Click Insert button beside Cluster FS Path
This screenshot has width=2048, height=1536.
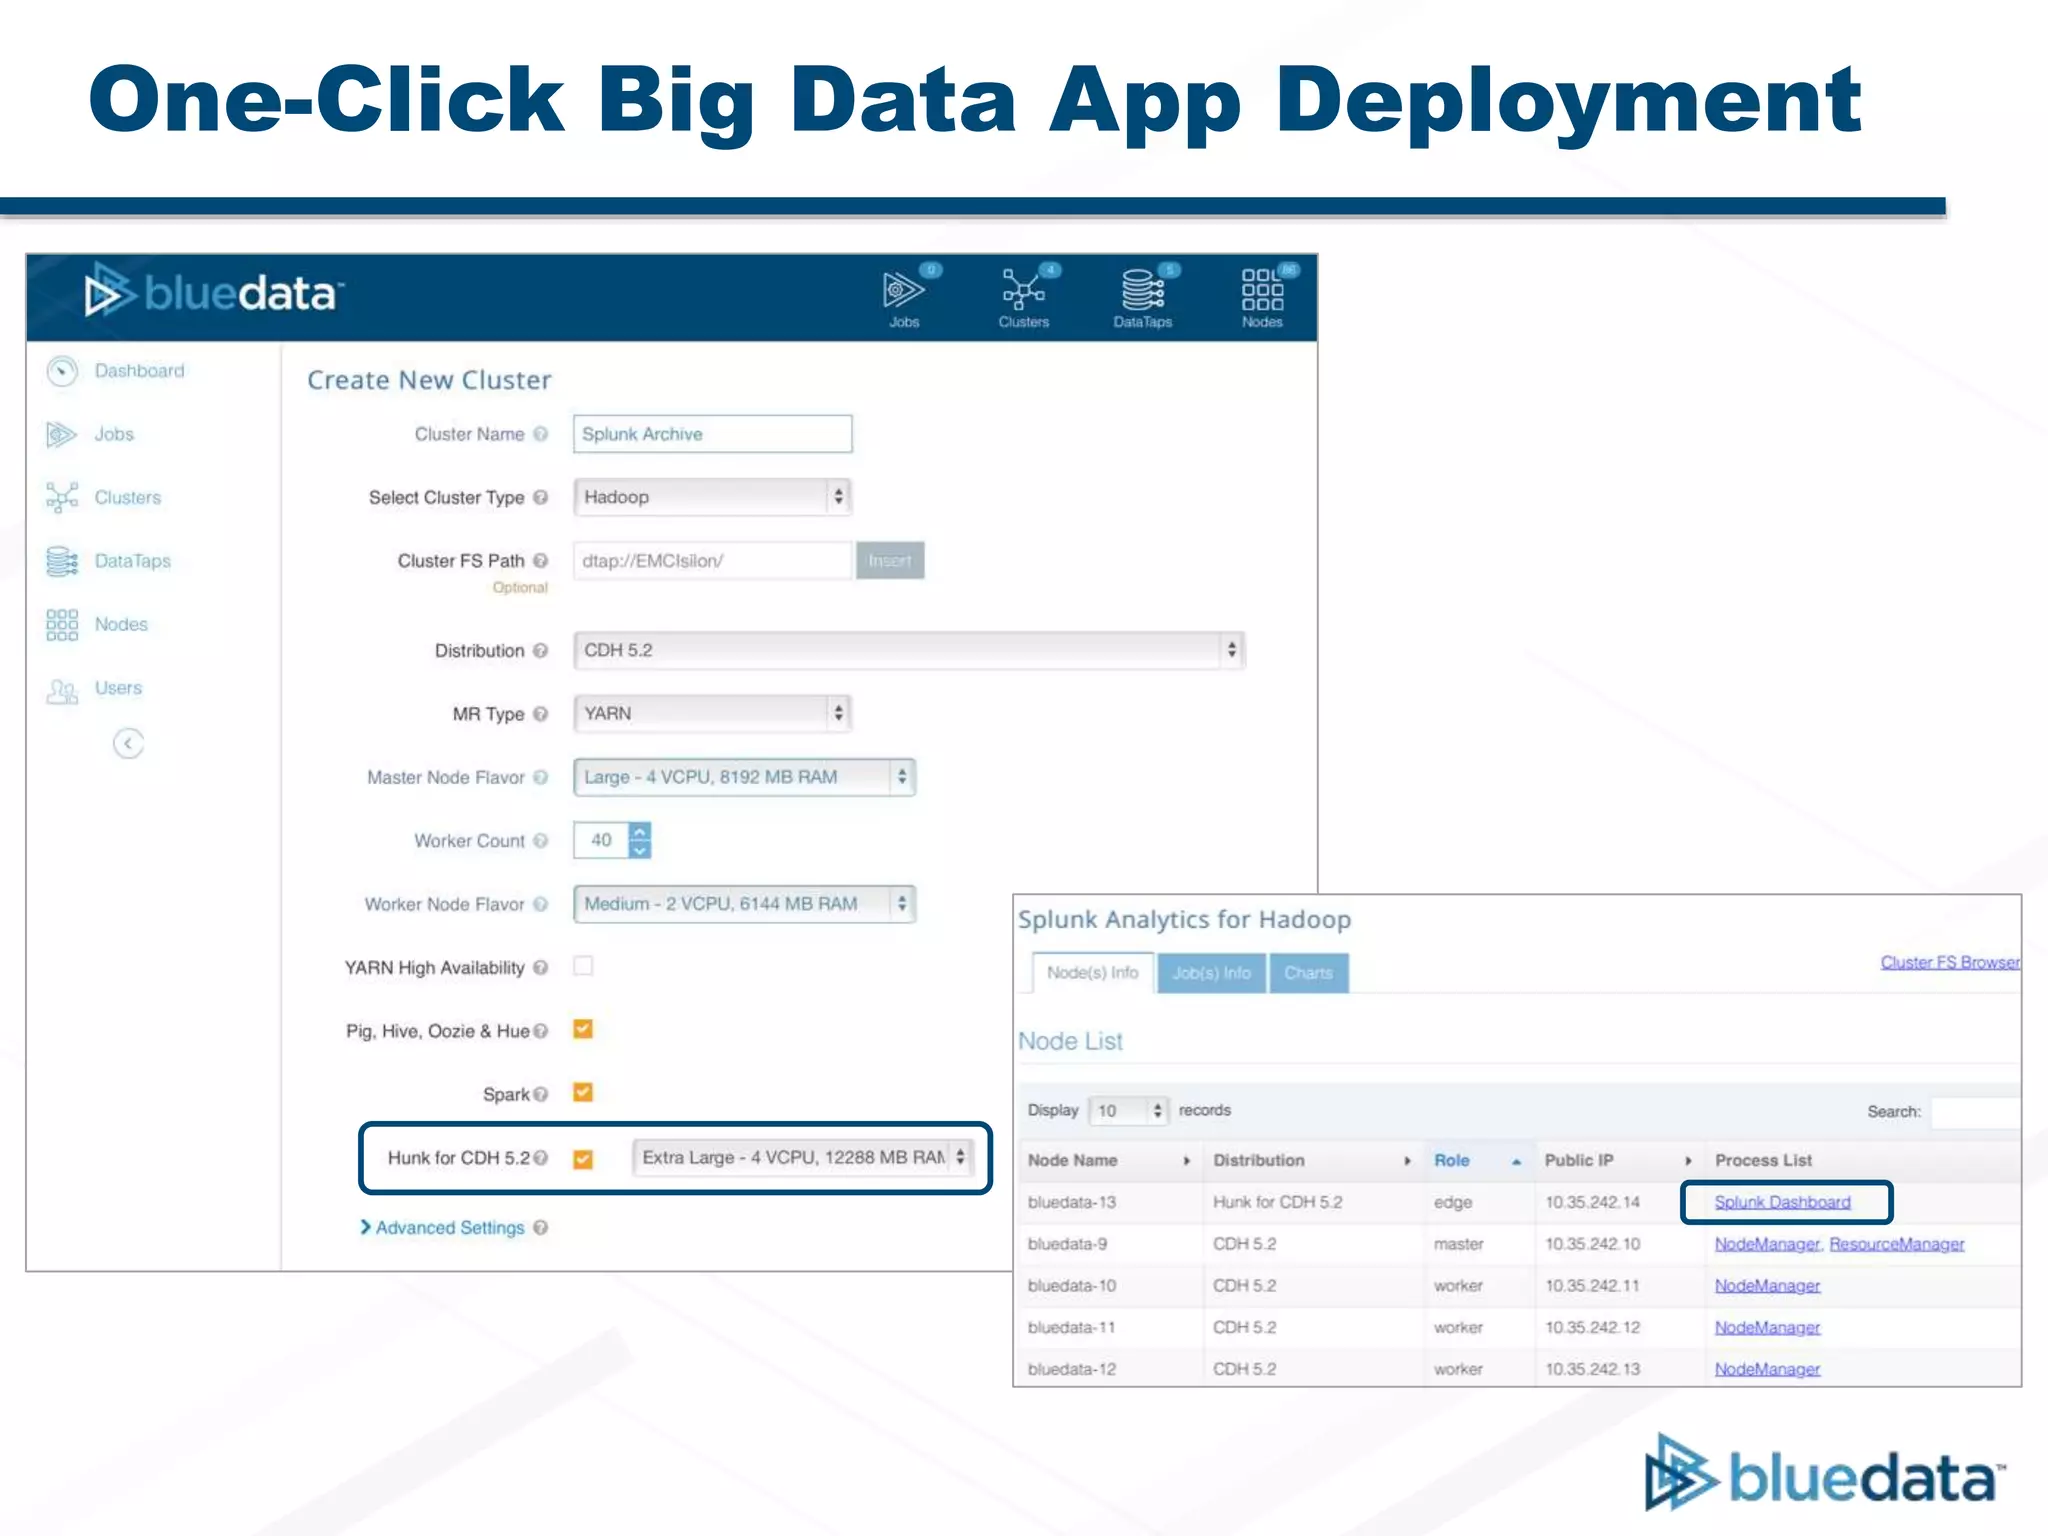point(890,561)
